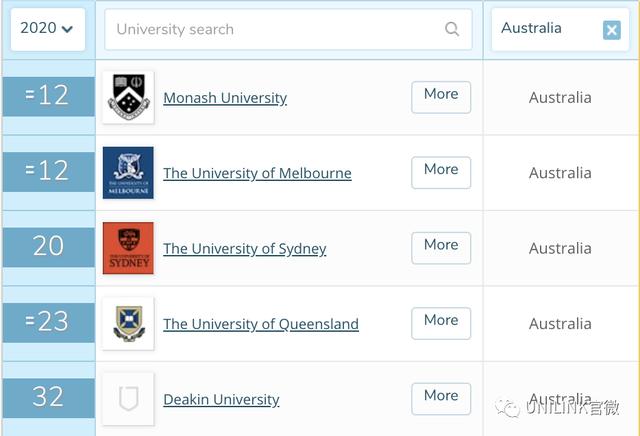This screenshot has width=640, height=436.
Task: Open the Deakin University link
Action: (221, 399)
